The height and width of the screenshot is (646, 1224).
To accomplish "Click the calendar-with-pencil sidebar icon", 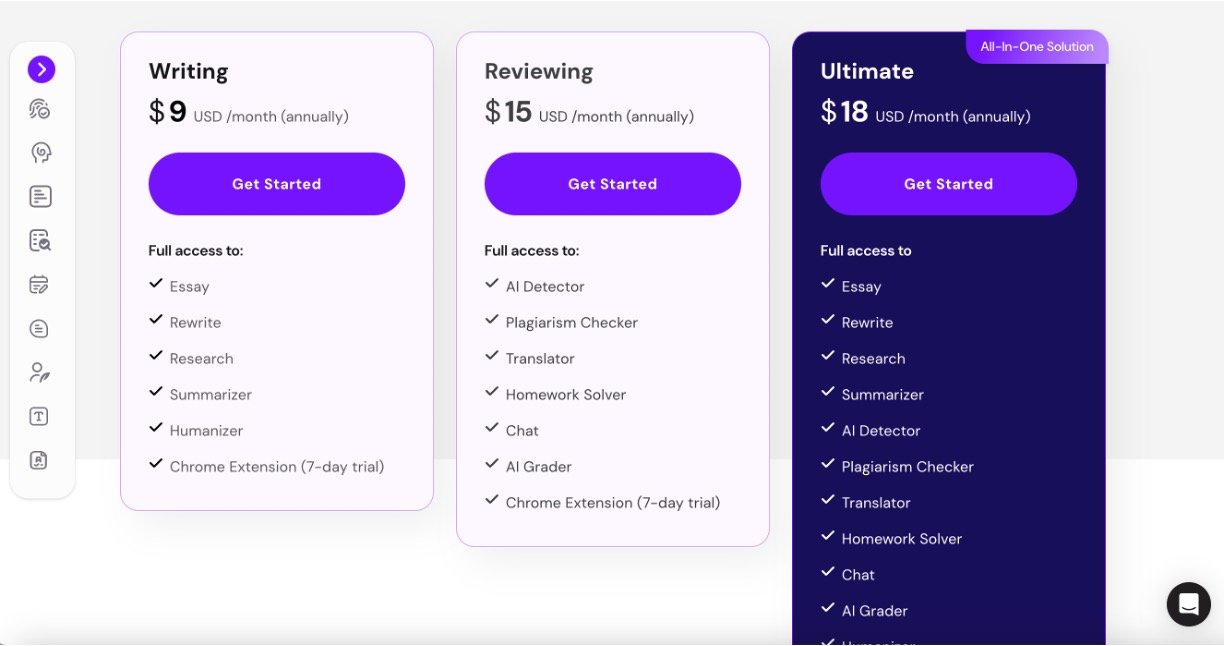I will click(40, 285).
